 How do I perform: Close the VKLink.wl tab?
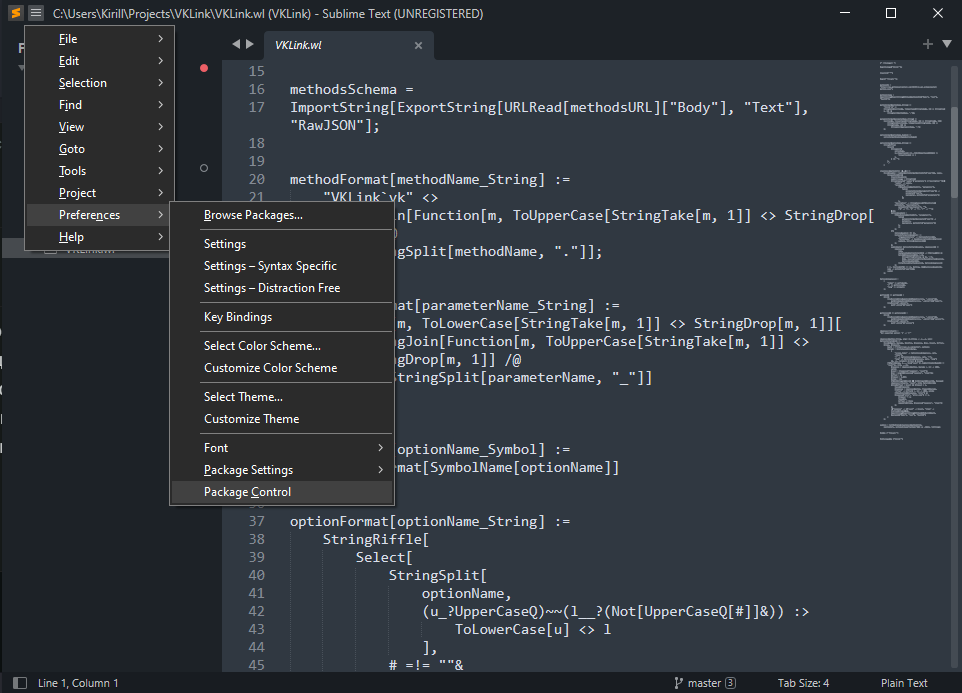tap(418, 45)
